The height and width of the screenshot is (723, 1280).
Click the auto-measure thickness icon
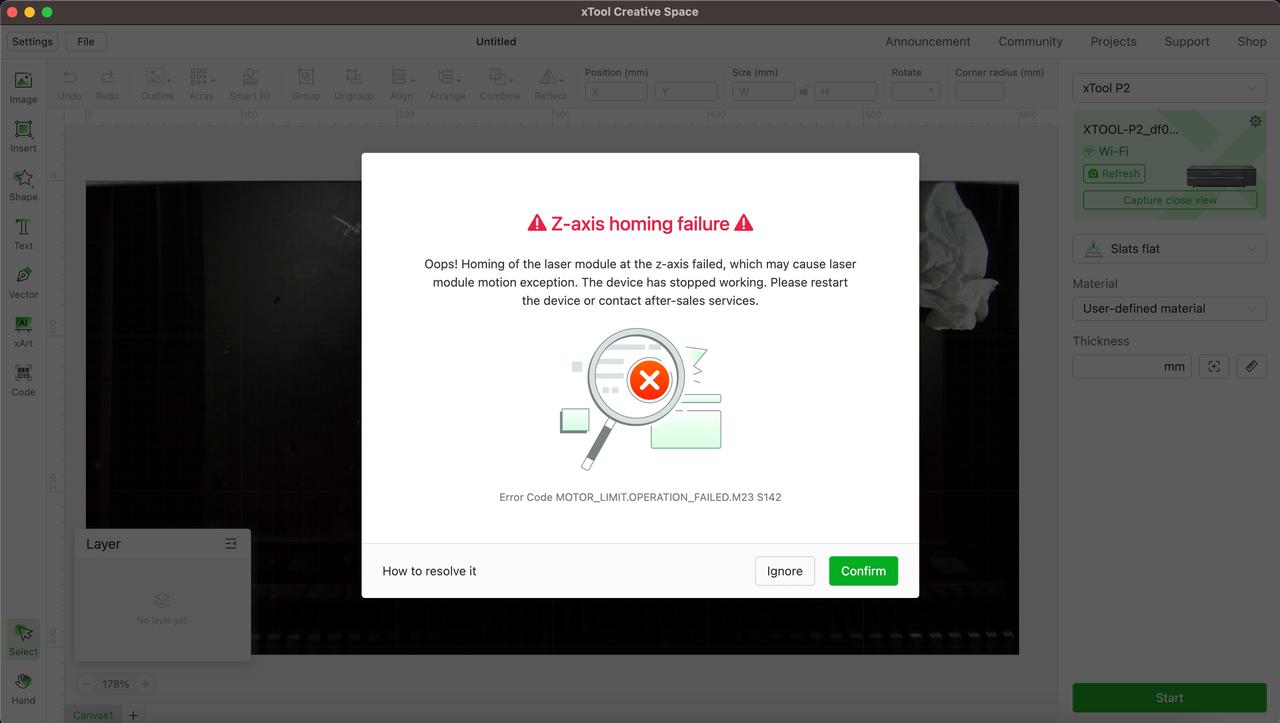(1214, 366)
